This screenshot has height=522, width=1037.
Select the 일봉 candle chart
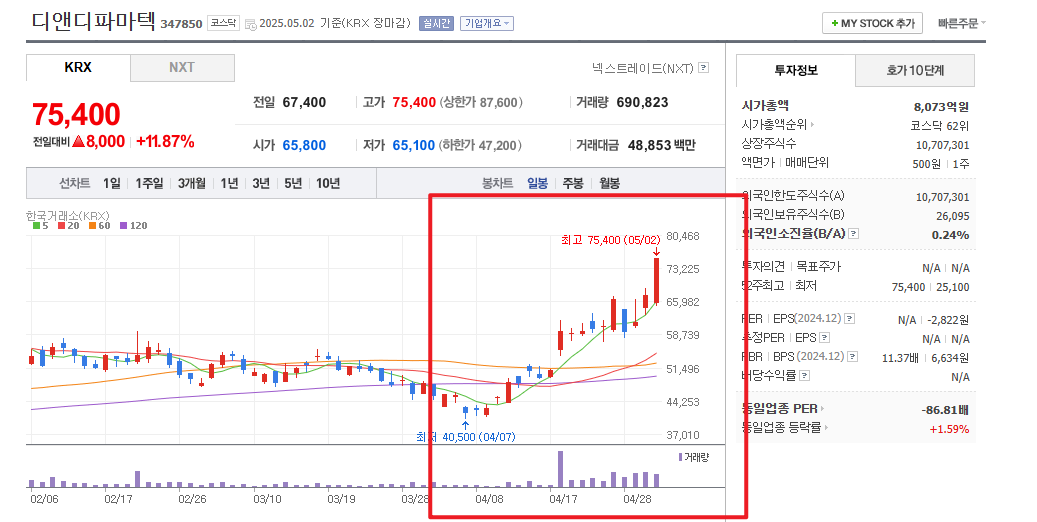click(x=538, y=183)
